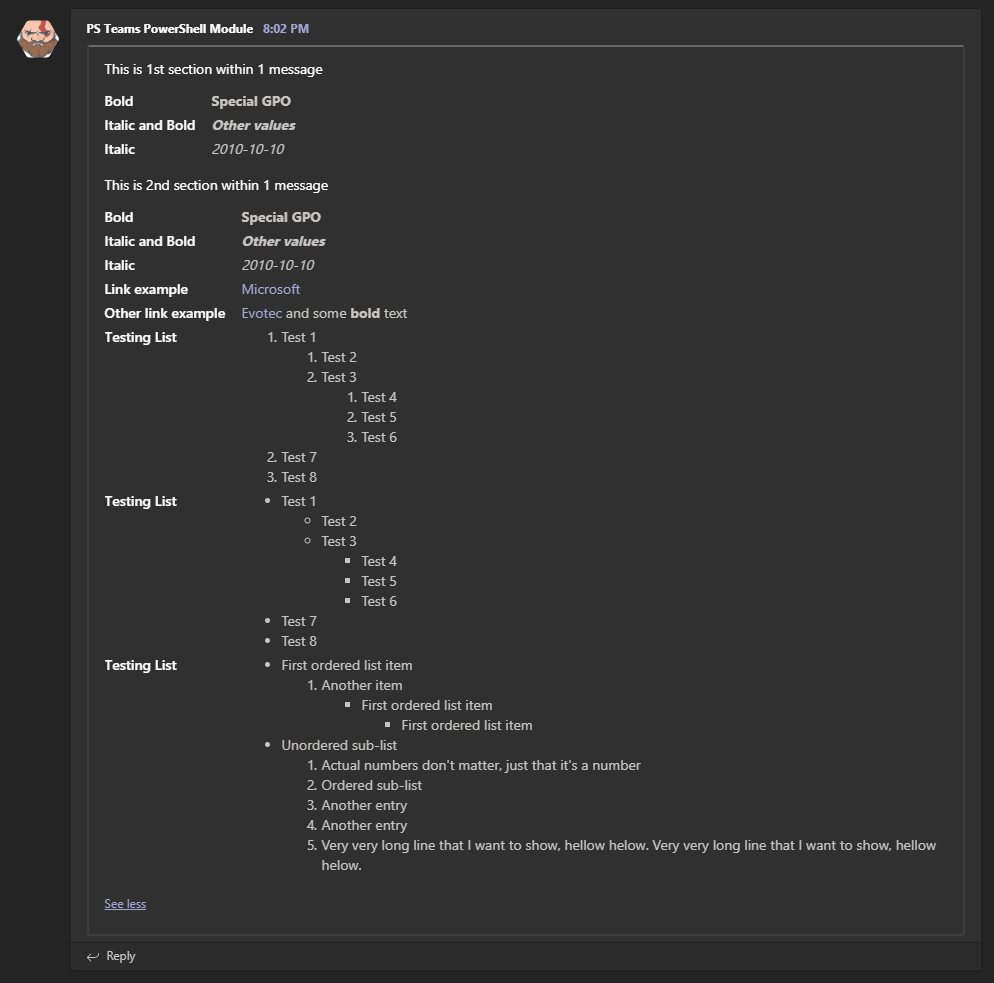Click the '1st section within 1 message' heading
994x983 pixels.
[213, 69]
